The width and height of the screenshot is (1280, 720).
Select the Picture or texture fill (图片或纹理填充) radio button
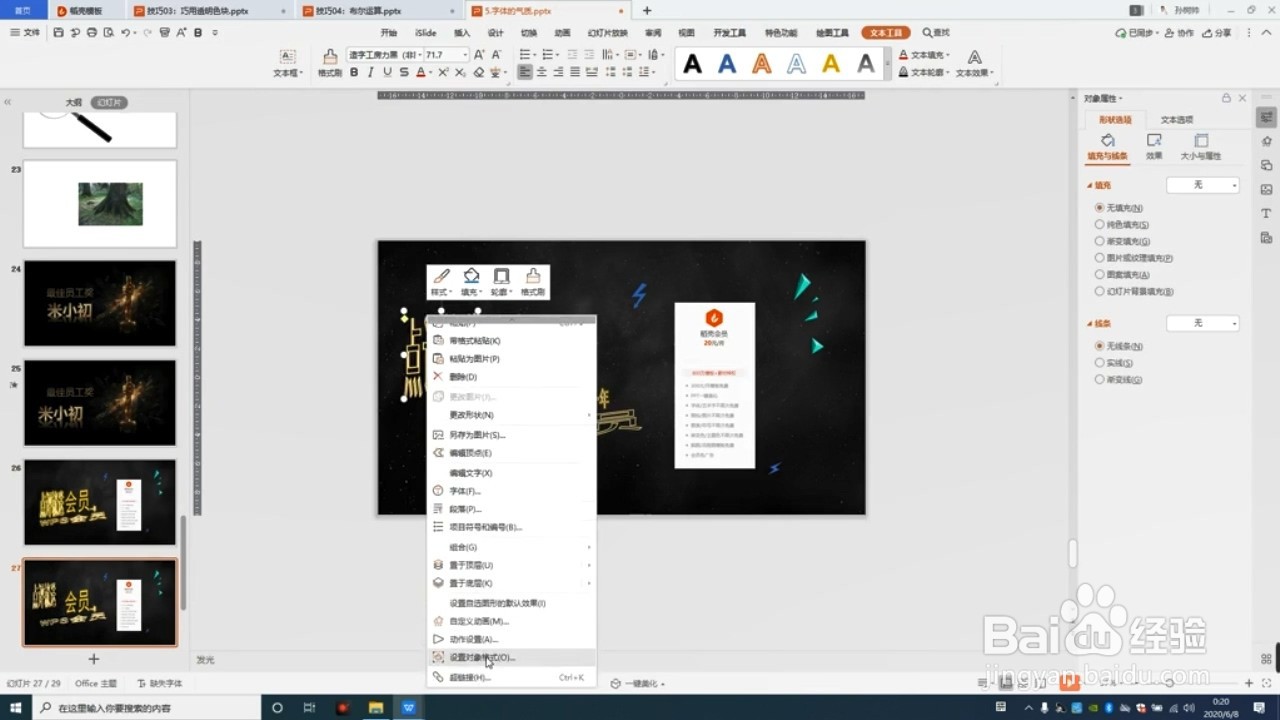click(x=1100, y=258)
